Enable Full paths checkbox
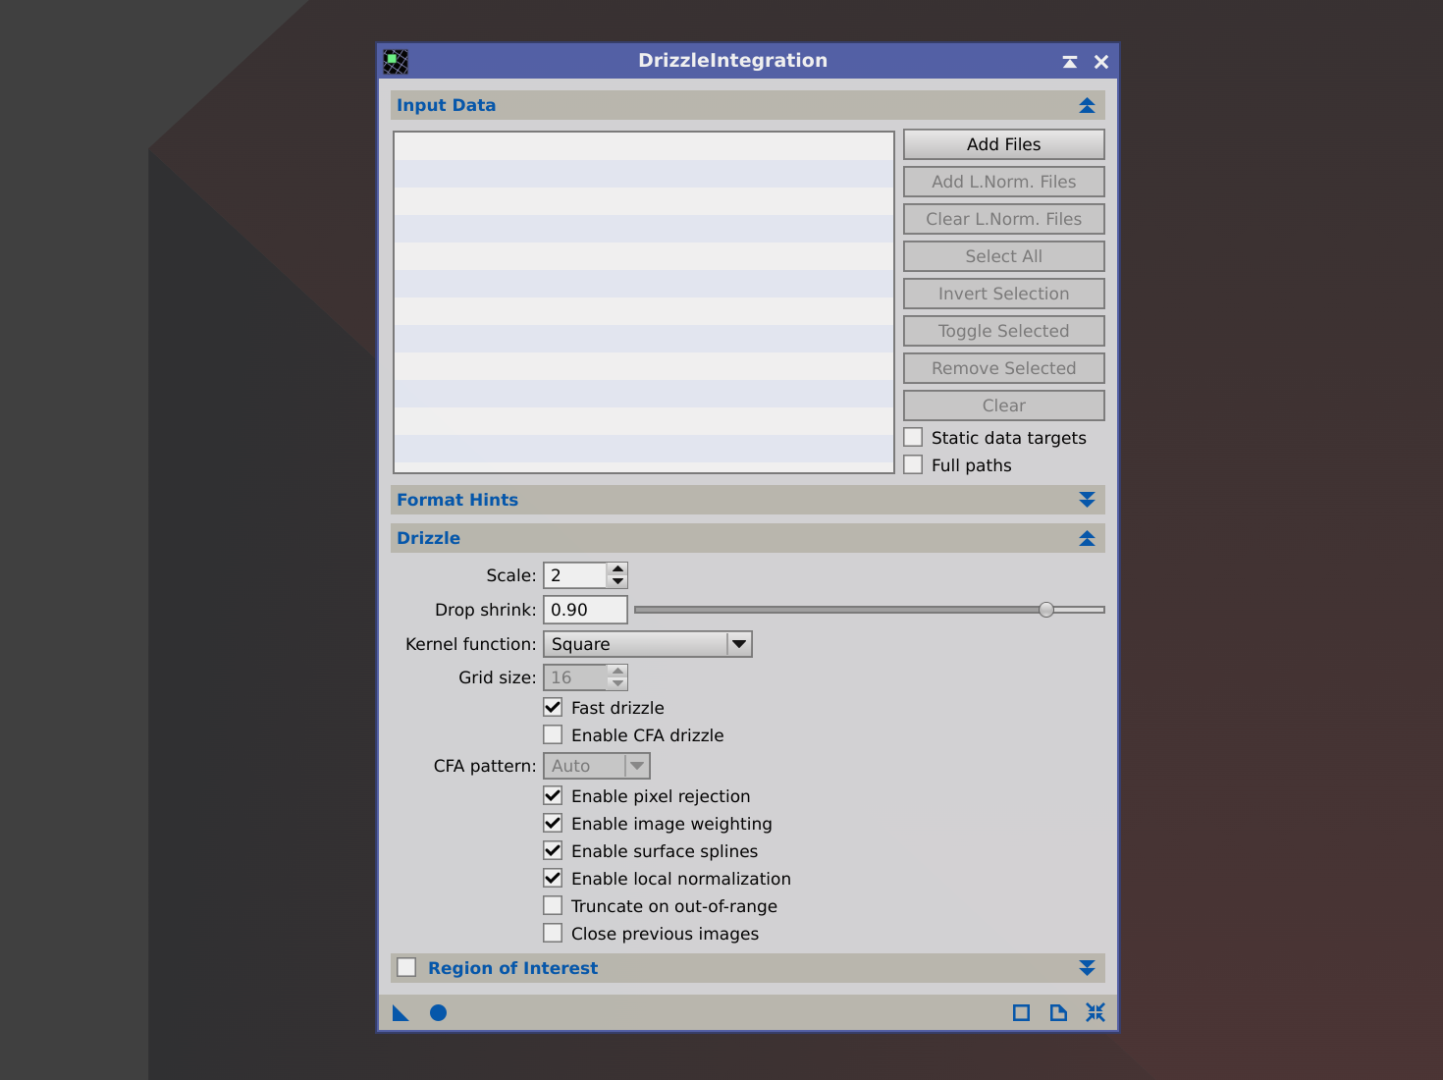Viewport: 1443px width, 1080px height. coord(913,465)
